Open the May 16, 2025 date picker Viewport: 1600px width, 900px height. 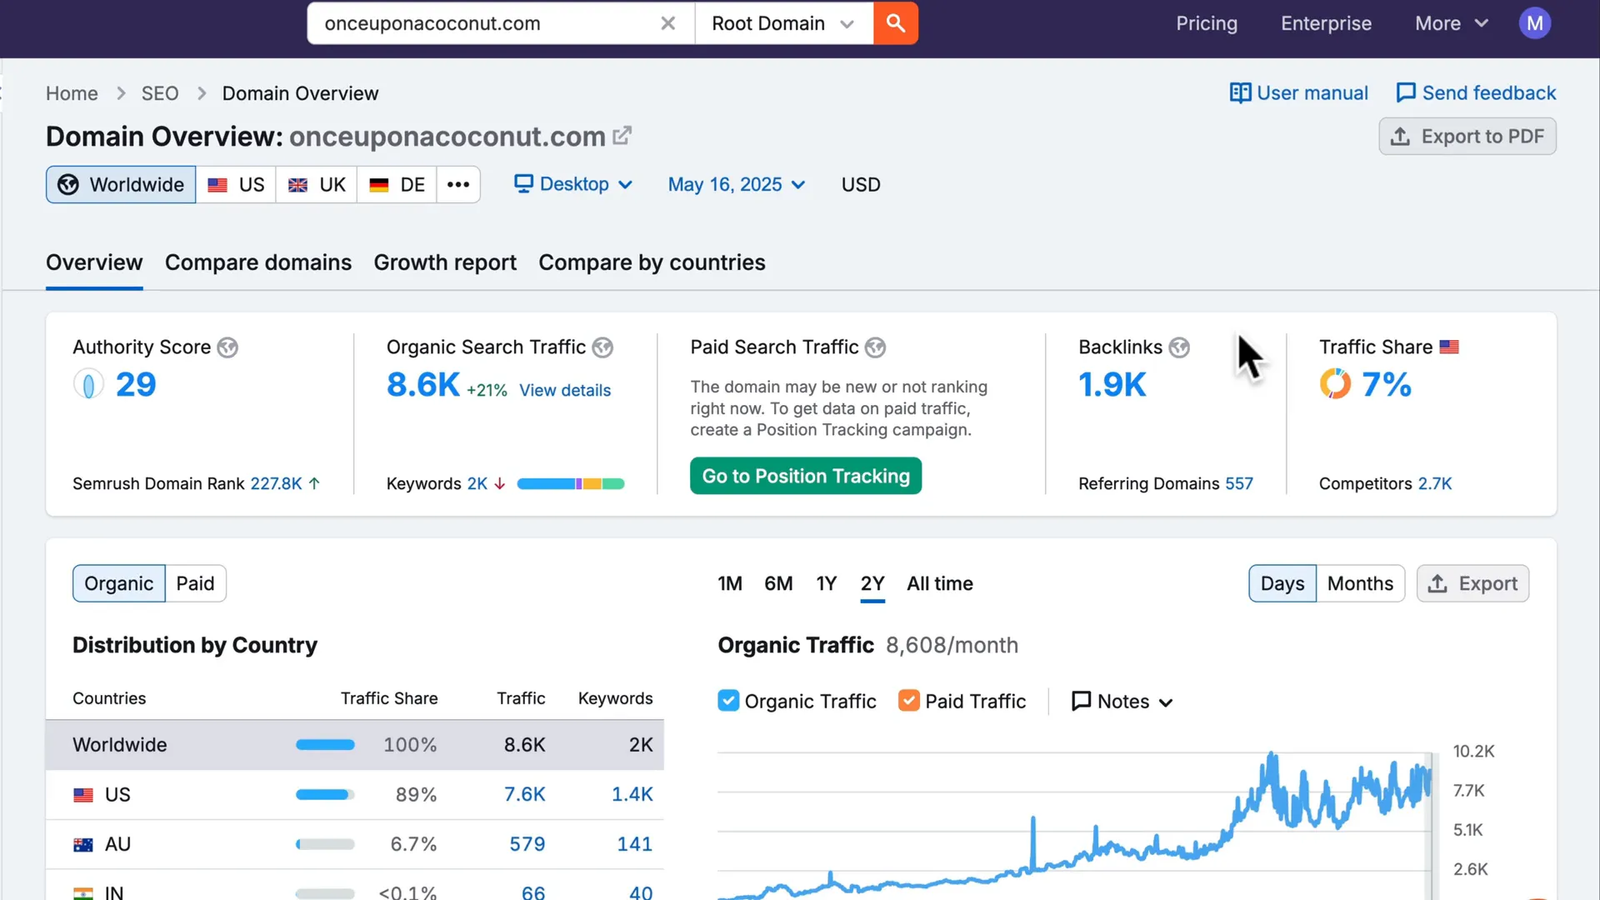coord(736,184)
